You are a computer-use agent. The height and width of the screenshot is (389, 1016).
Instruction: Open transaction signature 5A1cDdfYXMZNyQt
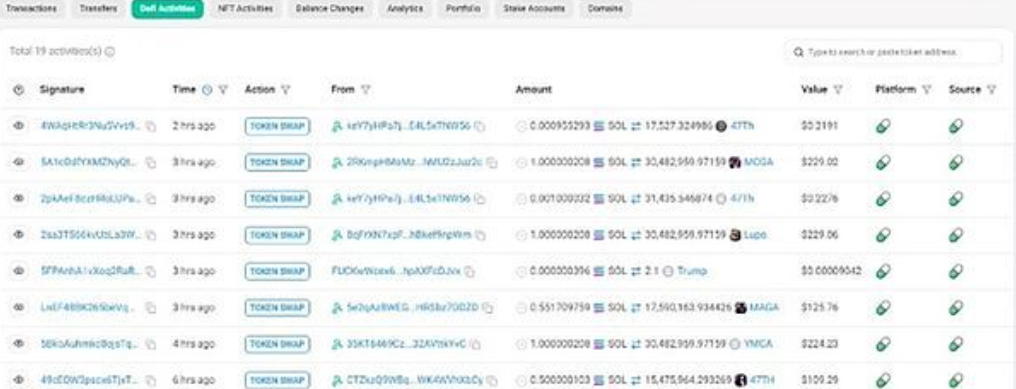[90, 162]
